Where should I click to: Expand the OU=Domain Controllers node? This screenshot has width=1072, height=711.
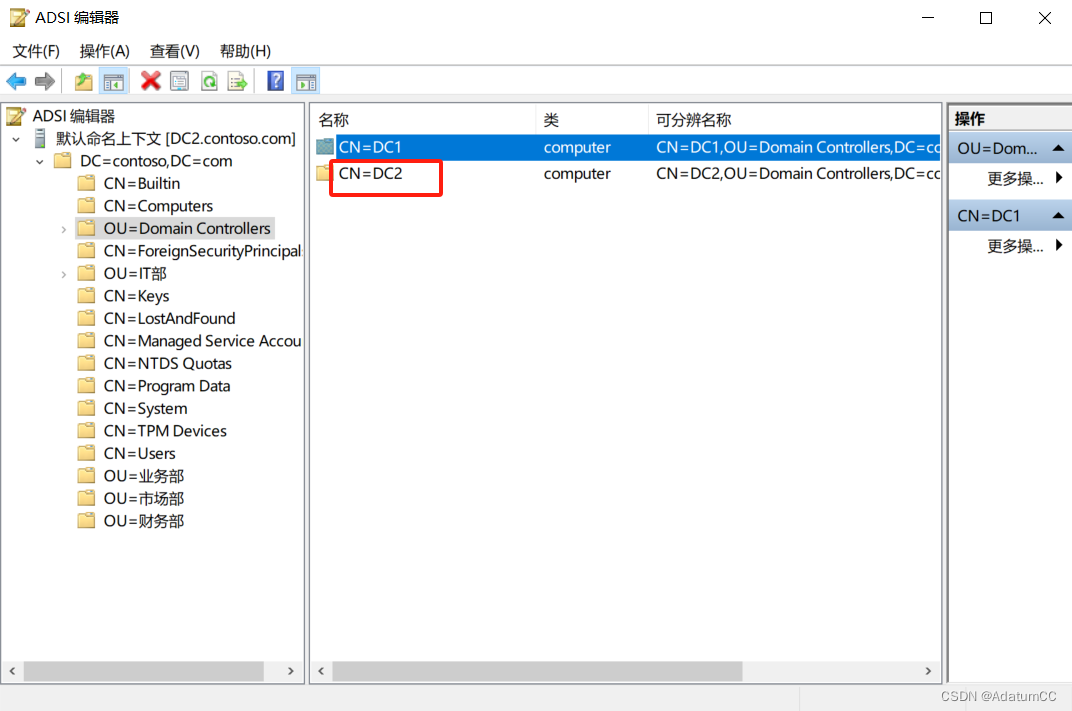click(64, 229)
